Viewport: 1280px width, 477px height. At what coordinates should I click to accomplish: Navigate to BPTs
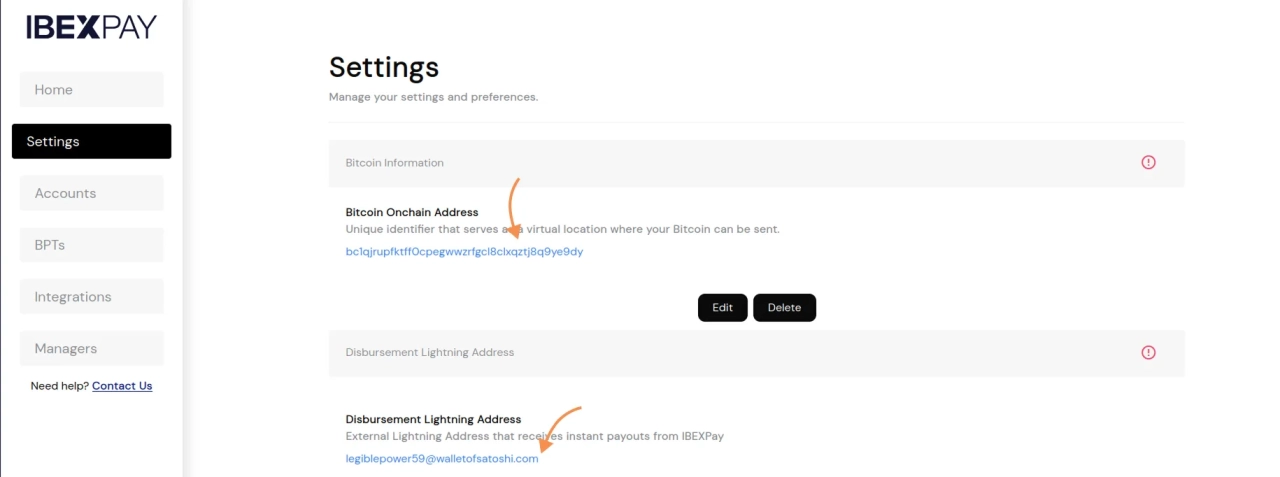tap(91, 245)
